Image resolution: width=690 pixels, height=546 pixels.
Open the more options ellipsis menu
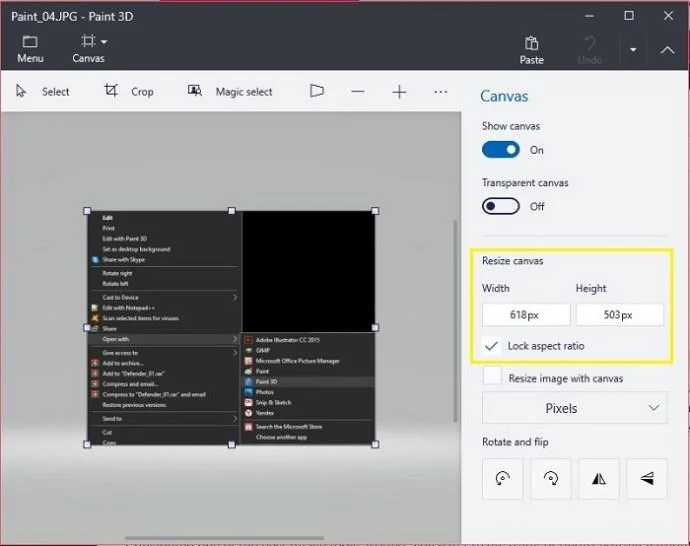[440, 91]
